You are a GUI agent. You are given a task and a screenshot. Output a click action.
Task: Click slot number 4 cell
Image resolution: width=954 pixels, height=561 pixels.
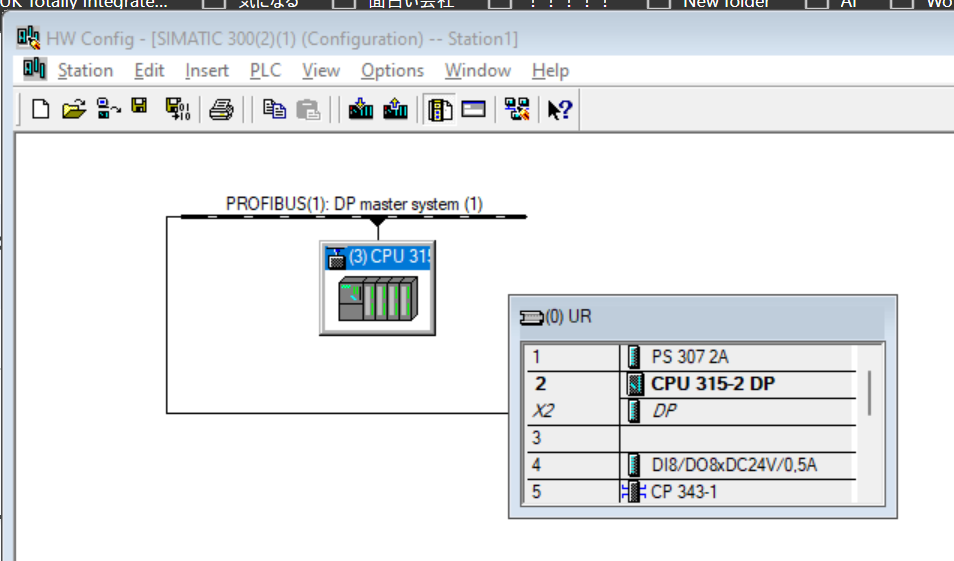pyautogui.click(x=573, y=465)
